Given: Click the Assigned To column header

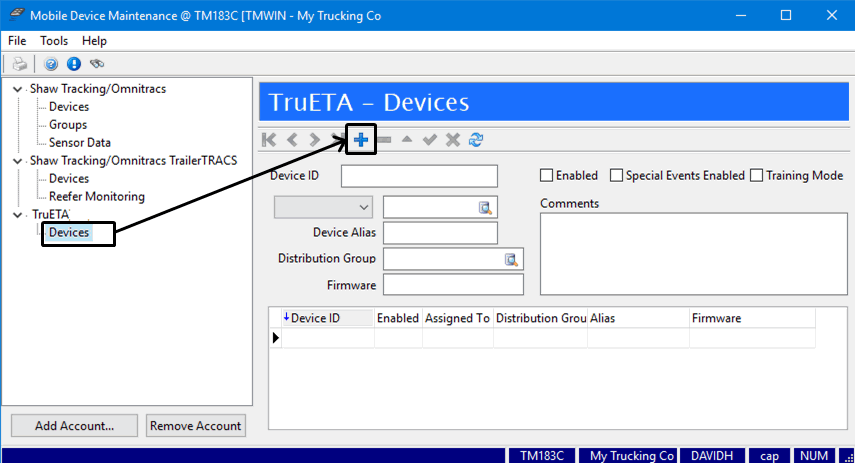Looking at the screenshot, I should tap(457, 318).
